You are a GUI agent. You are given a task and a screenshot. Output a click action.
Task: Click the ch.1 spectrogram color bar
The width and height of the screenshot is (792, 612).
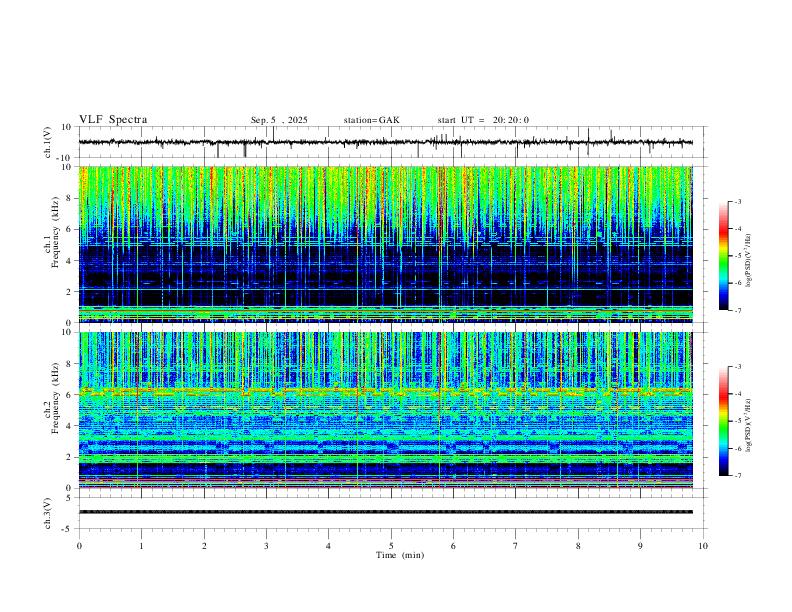coord(723,256)
